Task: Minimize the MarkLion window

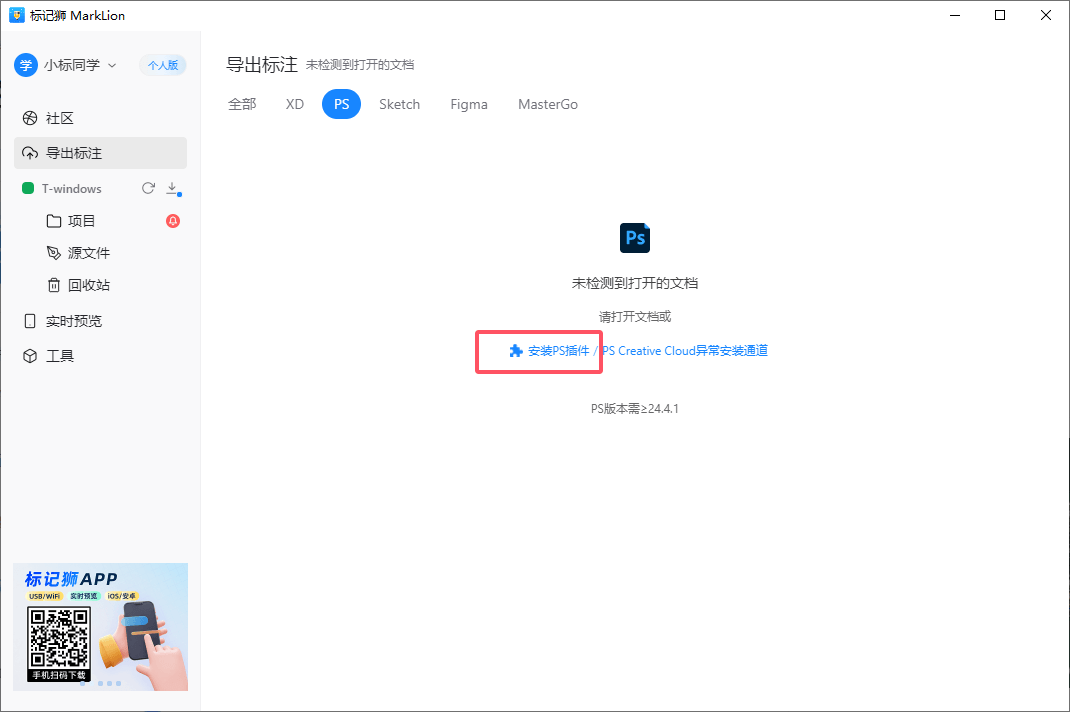Action: pos(955,15)
